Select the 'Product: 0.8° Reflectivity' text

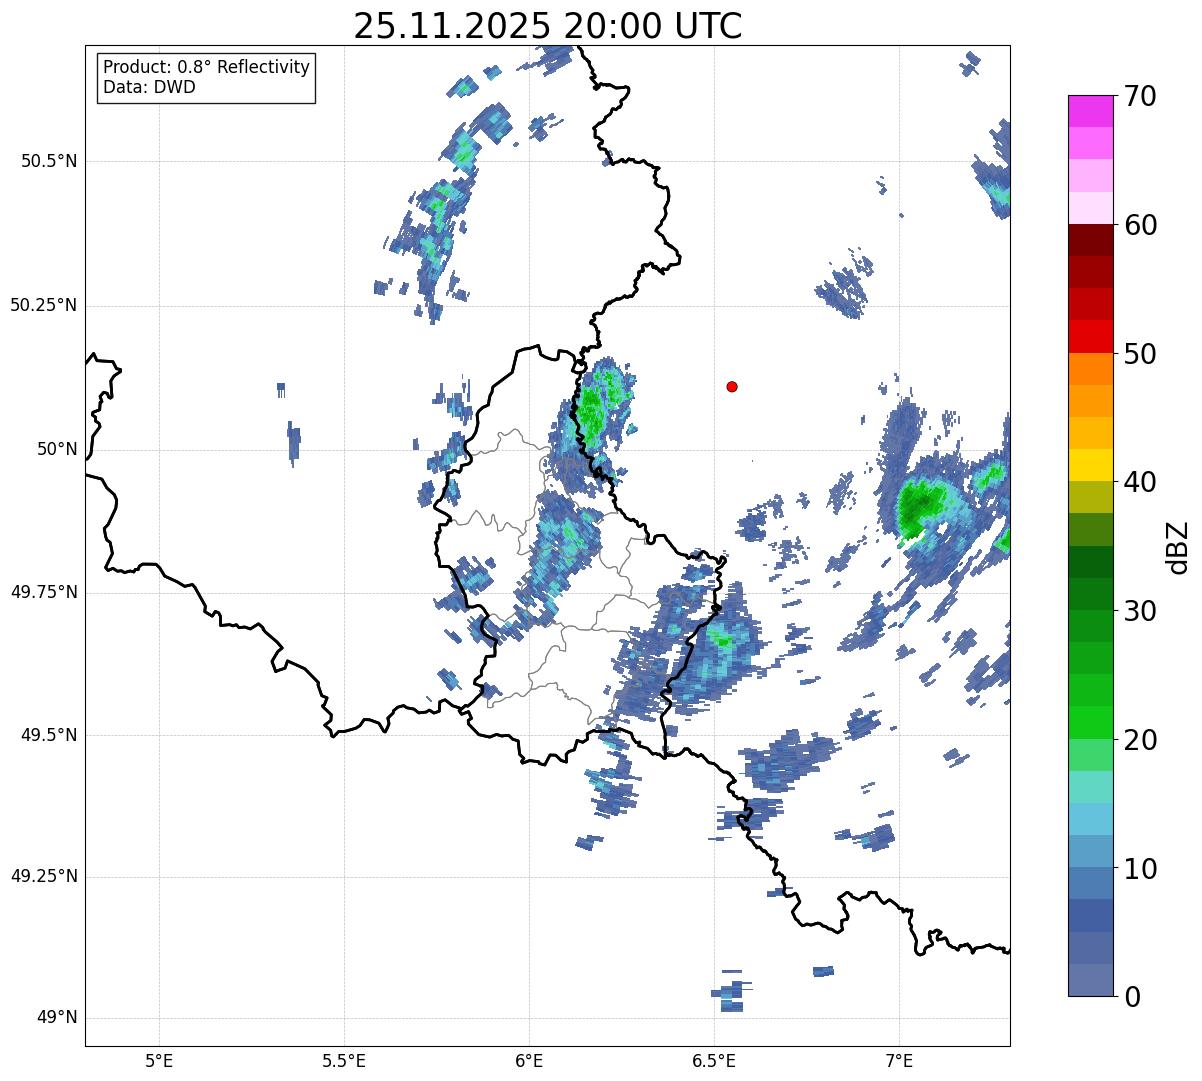pyautogui.click(x=207, y=67)
